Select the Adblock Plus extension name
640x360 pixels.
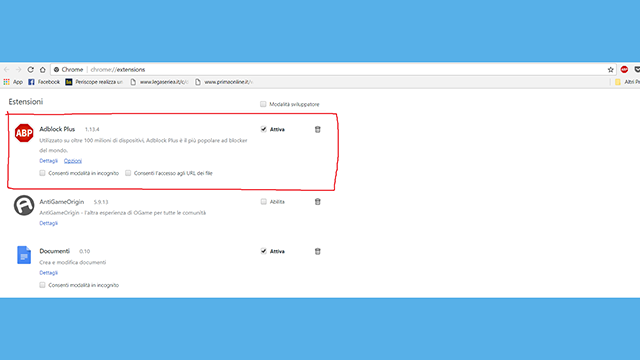57,129
